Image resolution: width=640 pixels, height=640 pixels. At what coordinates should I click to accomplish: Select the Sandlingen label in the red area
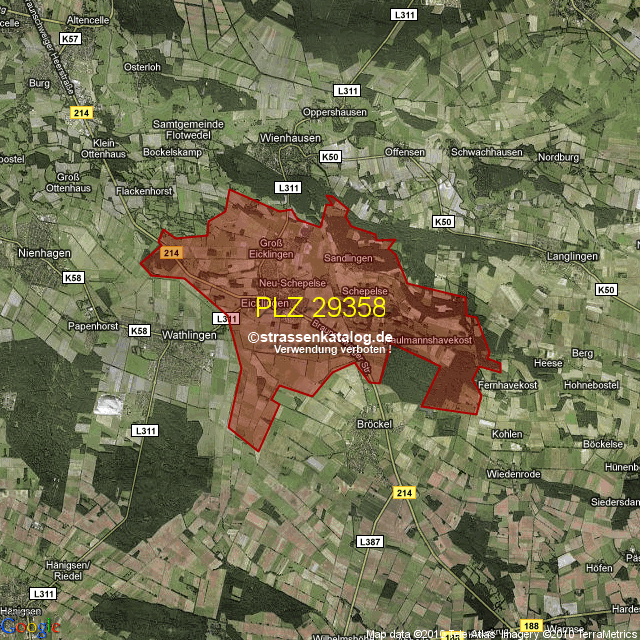348,258
